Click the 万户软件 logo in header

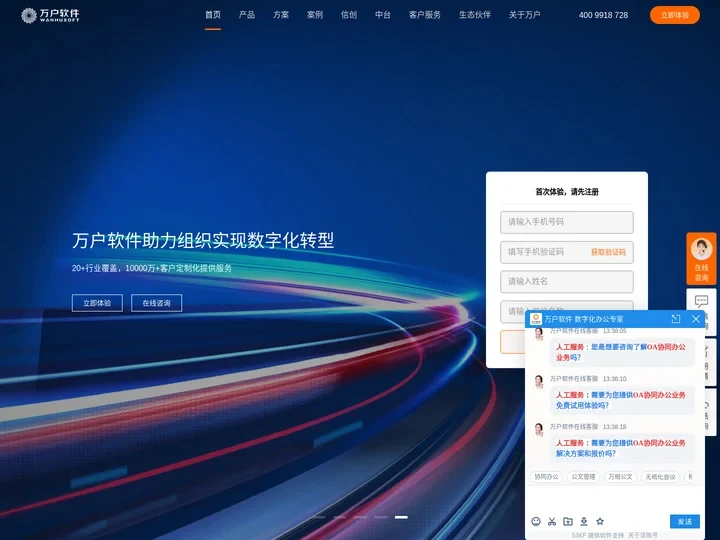(50, 15)
